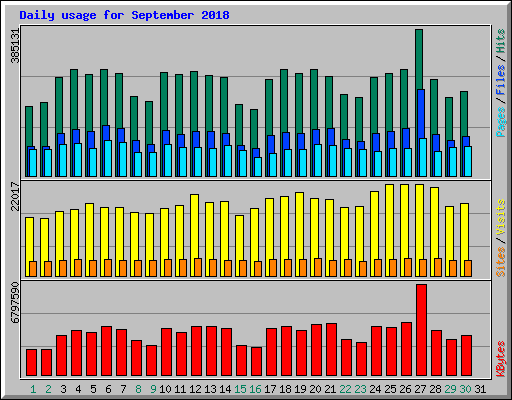Image resolution: width=512 pixels, height=400 pixels.
Task: Click day label 21 on the x-axis
Action: coord(330,389)
